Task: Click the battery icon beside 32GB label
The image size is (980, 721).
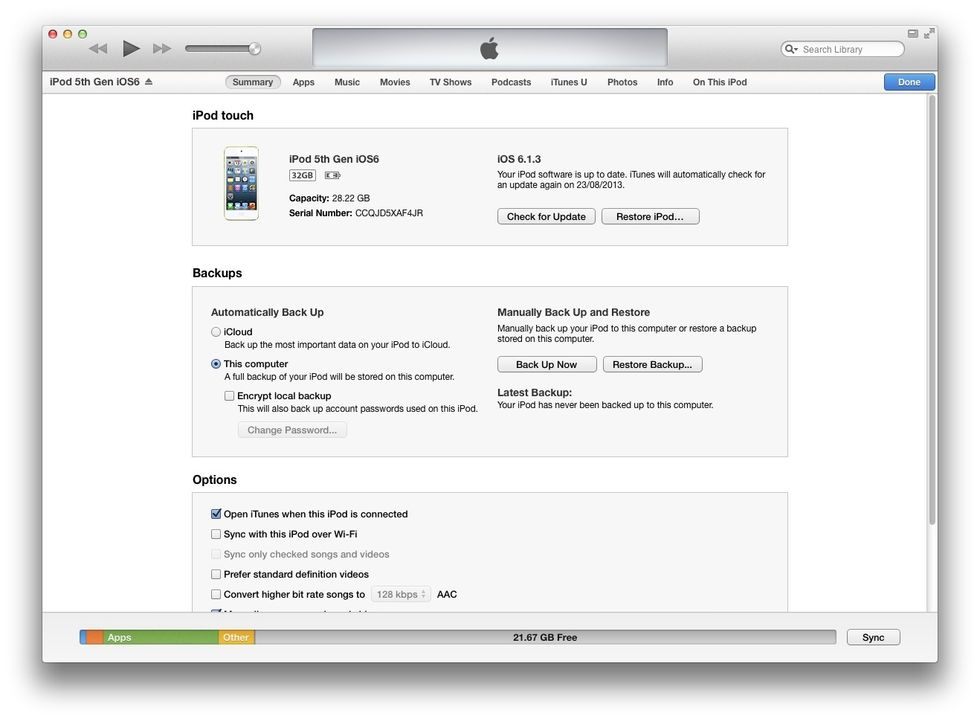Action: click(x=332, y=175)
